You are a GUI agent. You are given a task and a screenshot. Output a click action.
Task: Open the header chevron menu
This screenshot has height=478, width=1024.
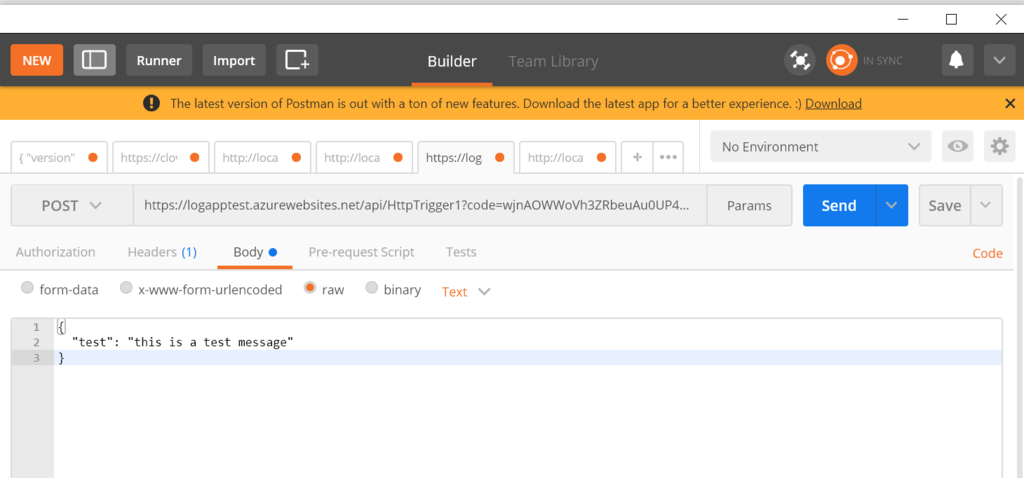tap(999, 60)
